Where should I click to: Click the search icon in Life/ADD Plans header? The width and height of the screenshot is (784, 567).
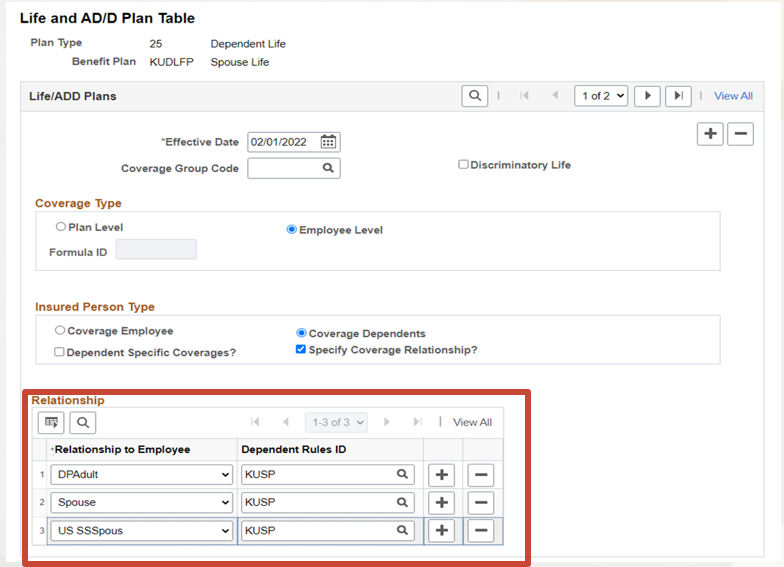474,96
